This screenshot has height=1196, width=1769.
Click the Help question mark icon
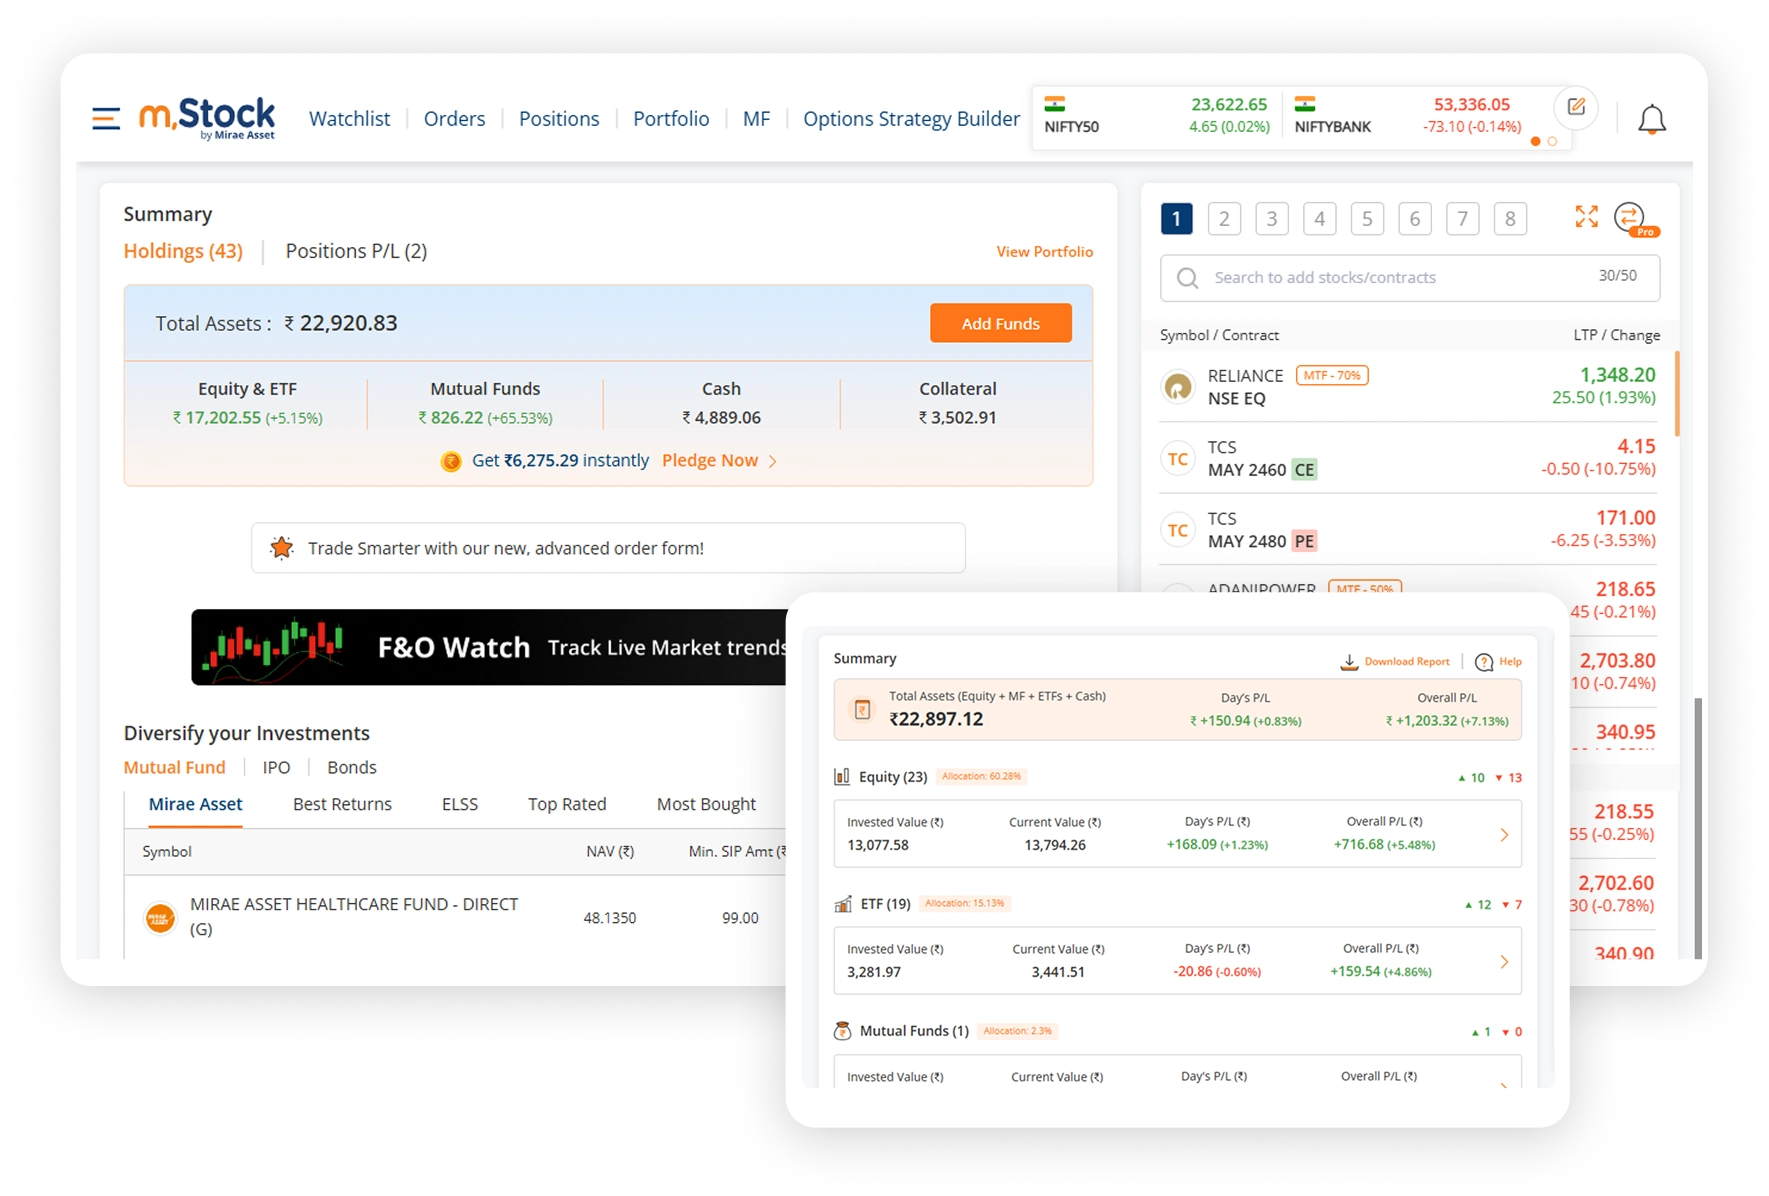(x=1484, y=662)
